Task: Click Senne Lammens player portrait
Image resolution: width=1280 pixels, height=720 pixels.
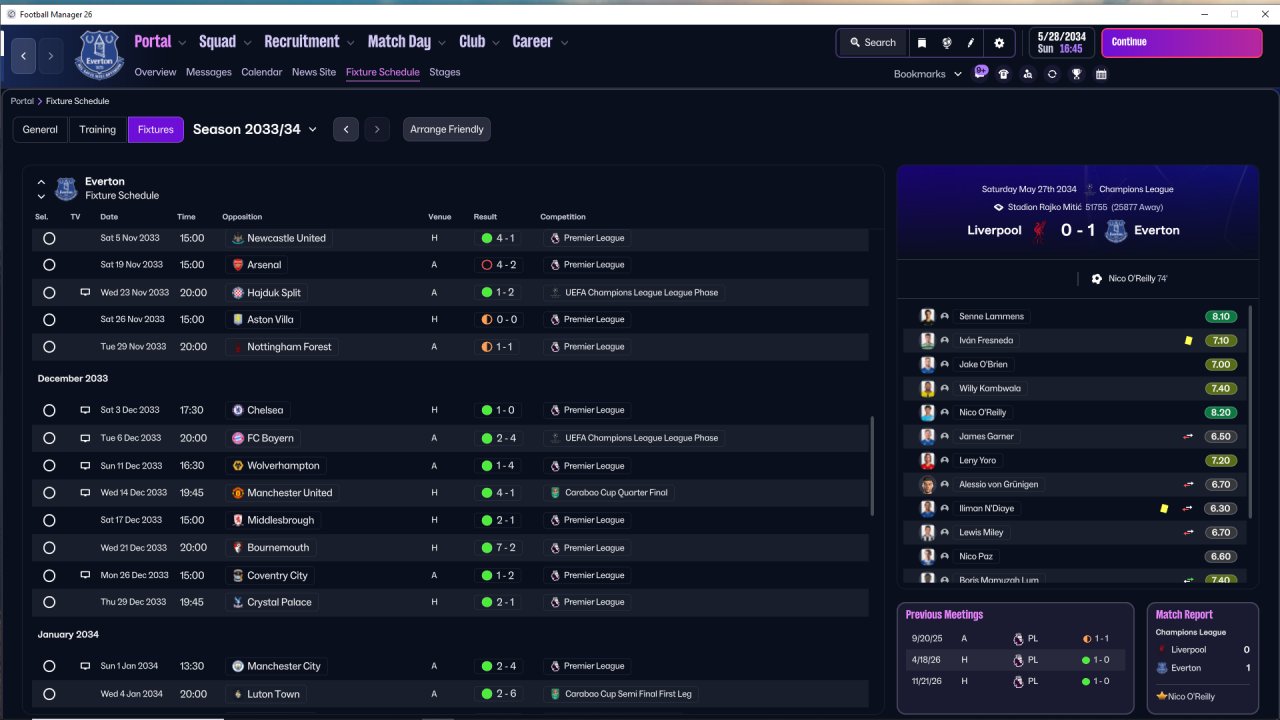Action: (x=927, y=316)
